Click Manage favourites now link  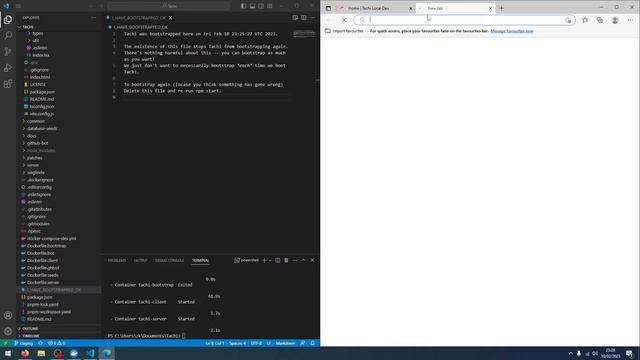coord(512,31)
